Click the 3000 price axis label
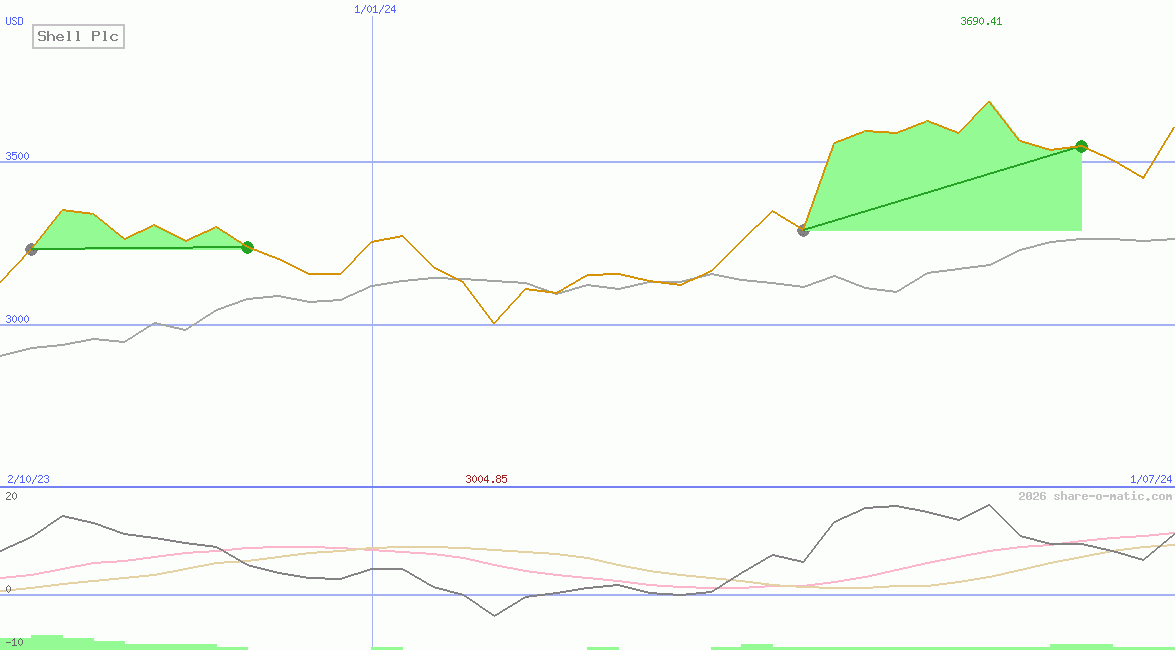This screenshot has width=1175, height=650. pyautogui.click(x=17, y=319)
